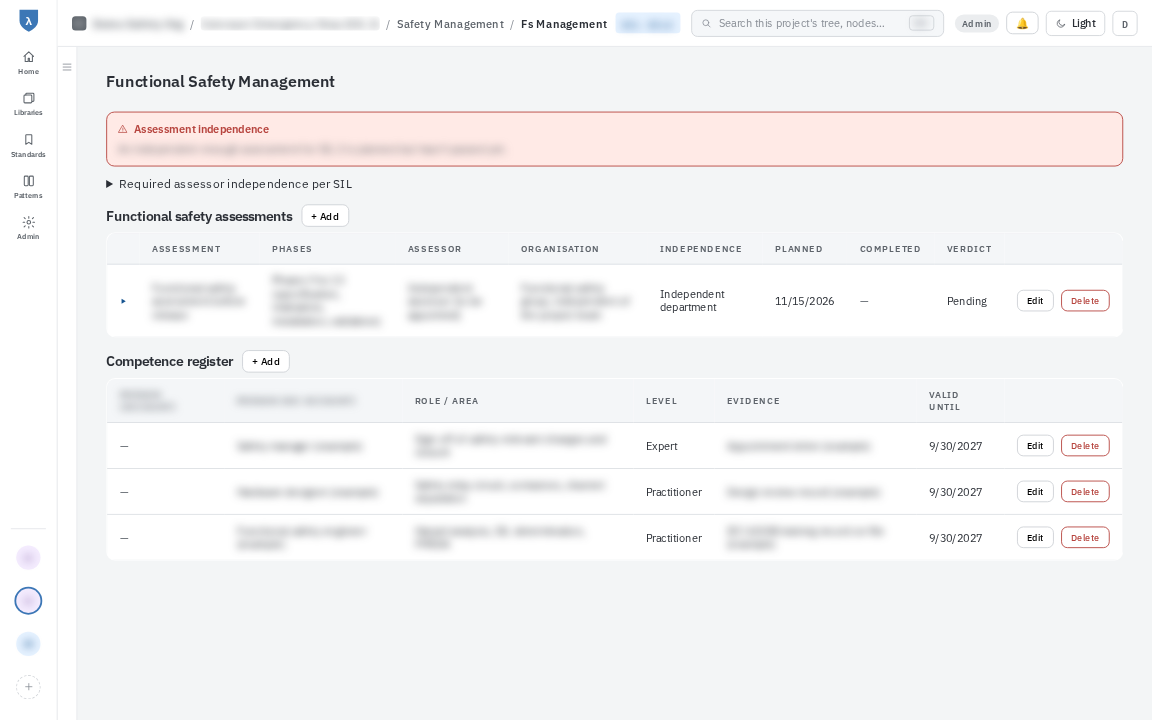Click the INDEPENDENCE column header
The height and width of the screenshot is (720, 1152).
coord(701,249)
